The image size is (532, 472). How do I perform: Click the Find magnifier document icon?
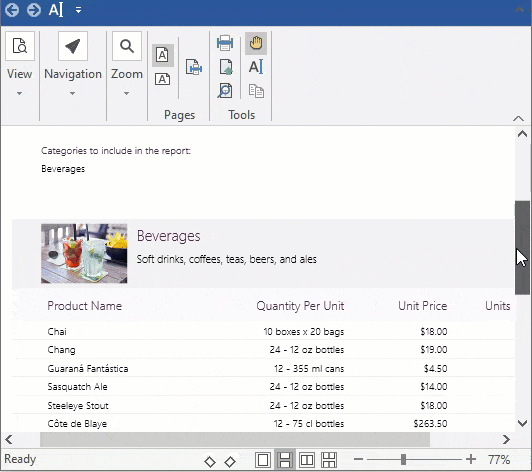(x=225, y=91)
